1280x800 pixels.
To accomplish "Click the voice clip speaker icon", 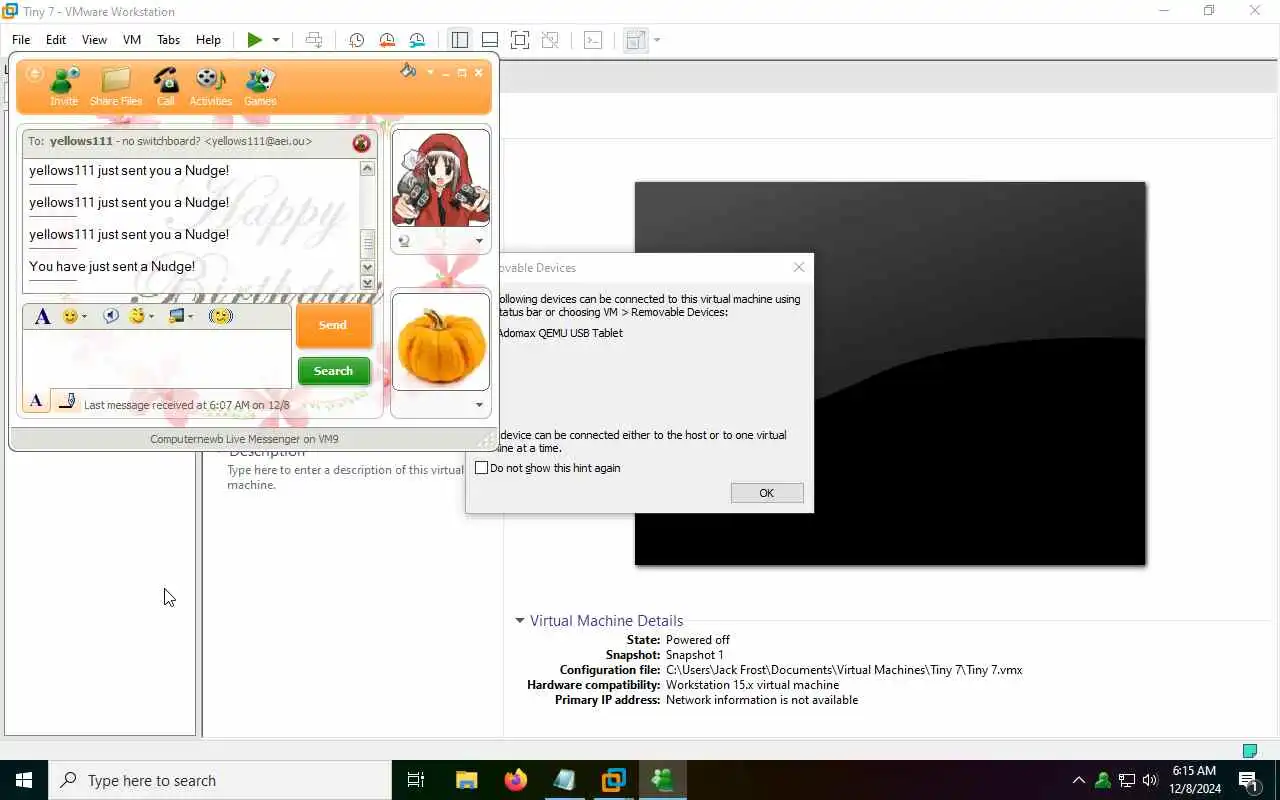I will (x=110, y=316).
